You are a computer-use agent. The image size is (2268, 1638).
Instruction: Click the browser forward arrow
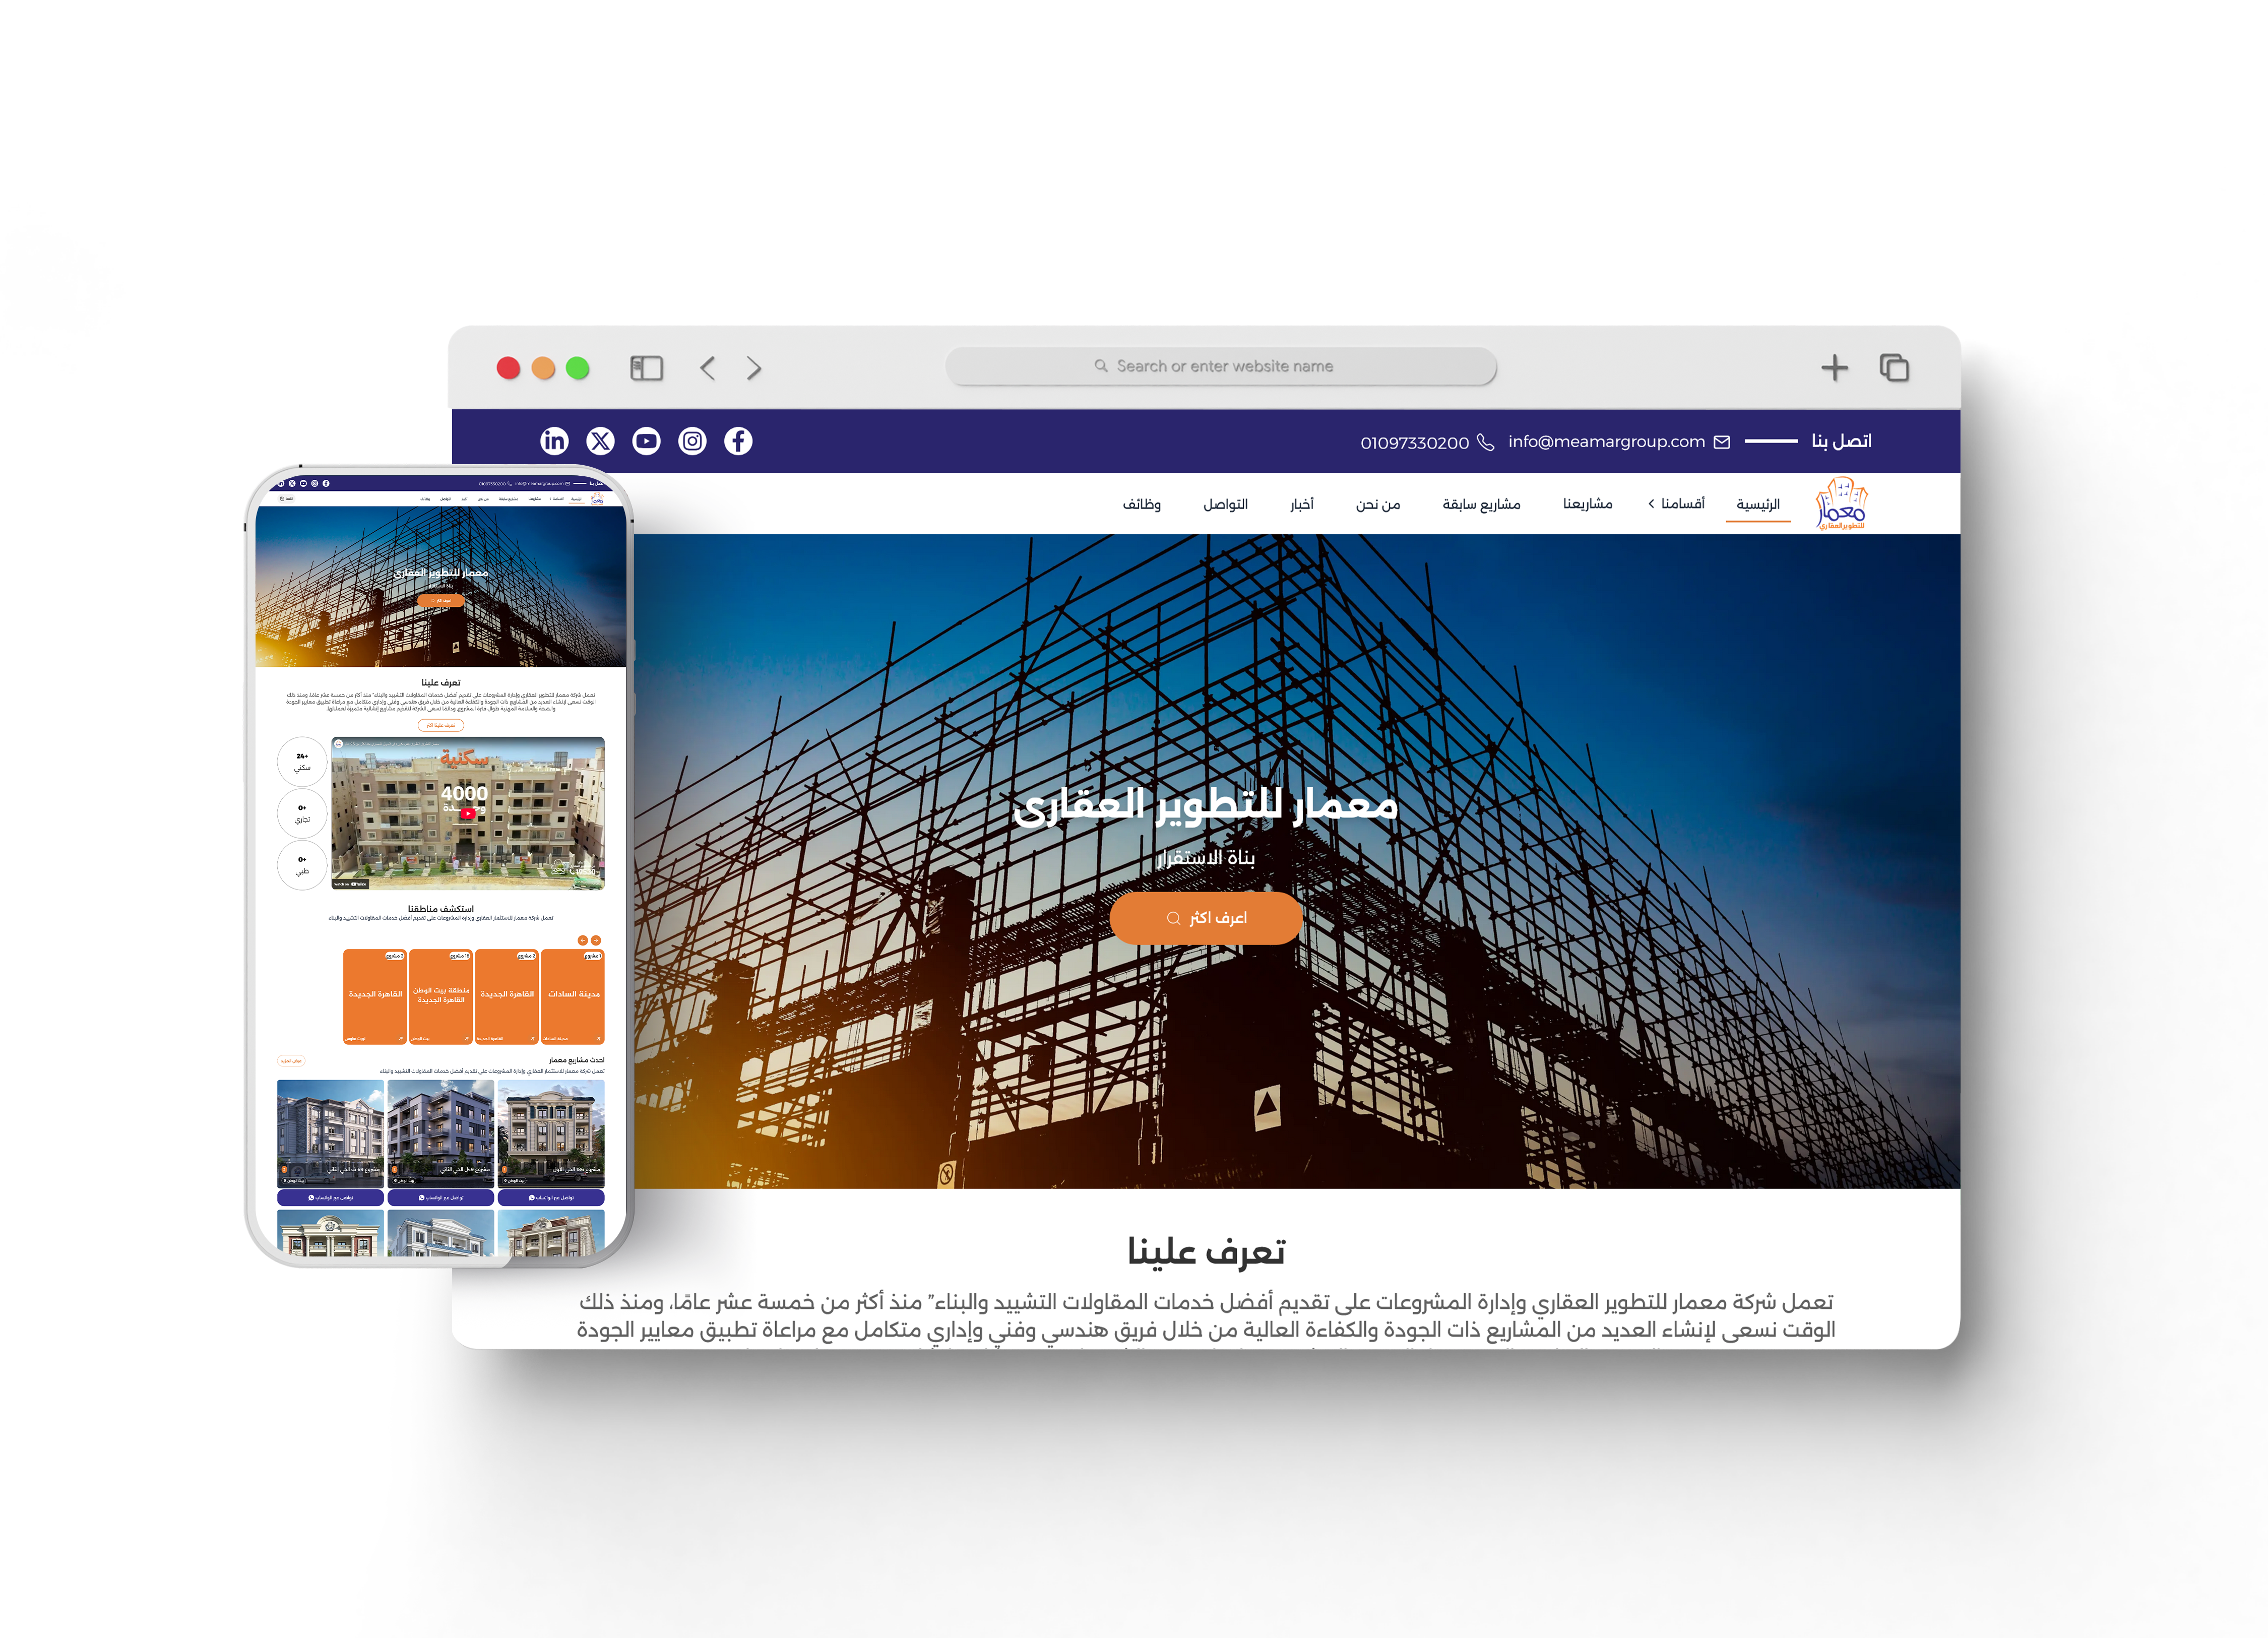[x=754, y=368]
